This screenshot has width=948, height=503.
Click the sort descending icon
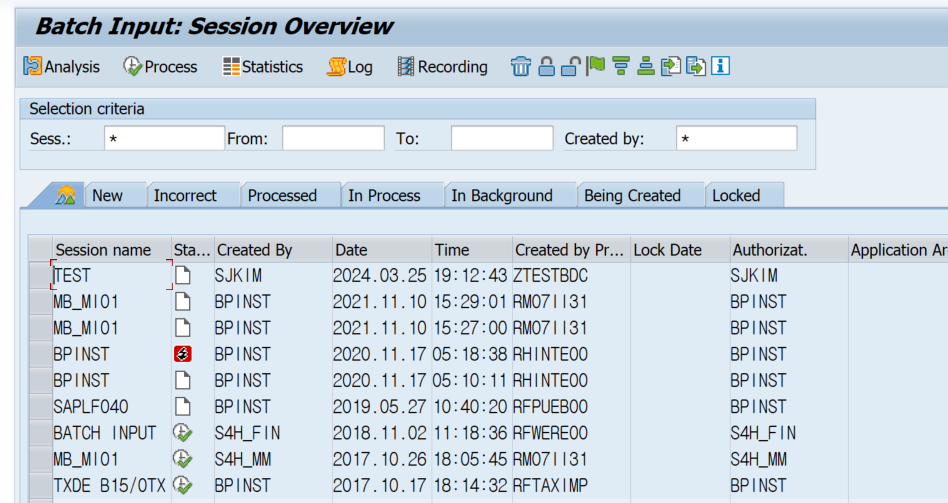[x=621, y=65]
